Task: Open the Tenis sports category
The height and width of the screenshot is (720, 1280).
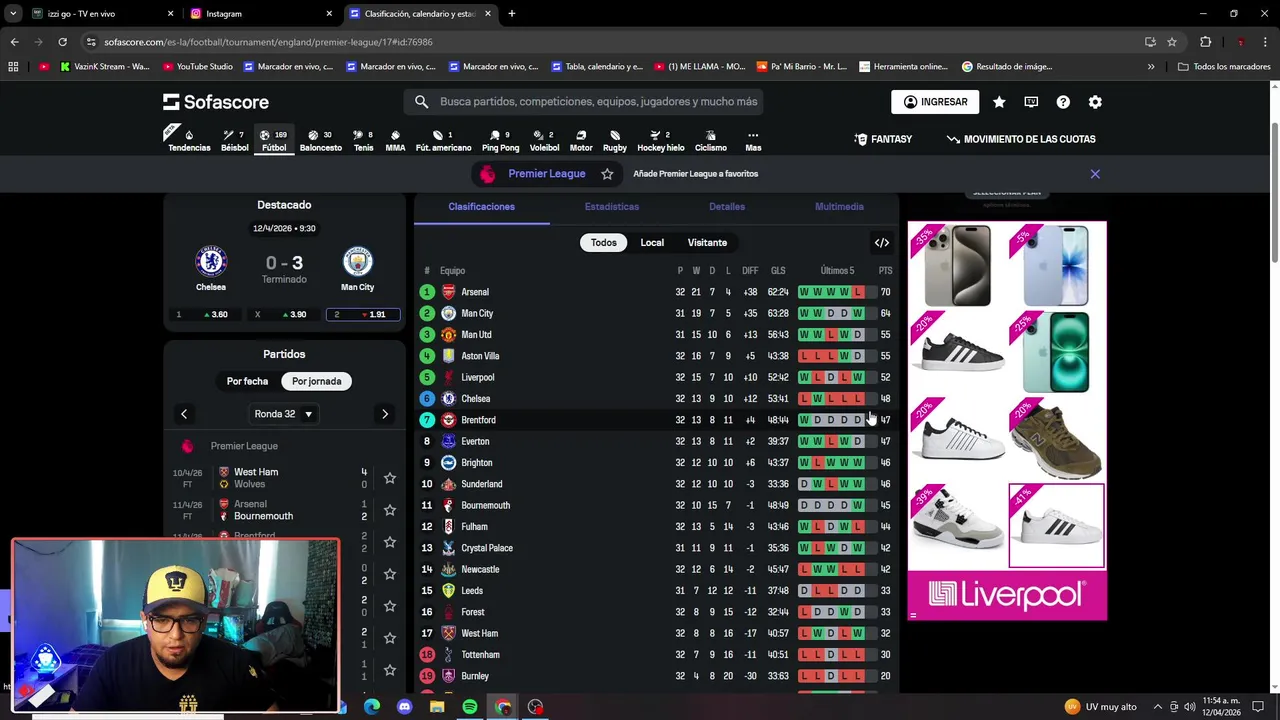Action: [x=363, y=141]
